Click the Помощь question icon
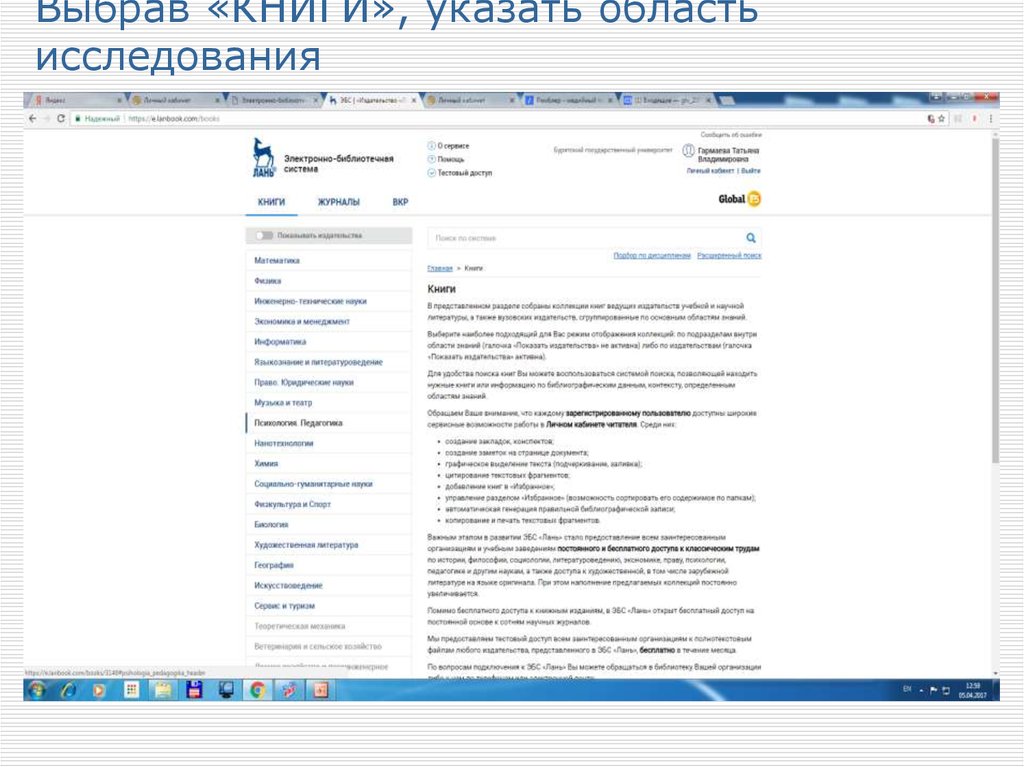The height and width of the screenshot is (767, 1024). coord(432,160)
